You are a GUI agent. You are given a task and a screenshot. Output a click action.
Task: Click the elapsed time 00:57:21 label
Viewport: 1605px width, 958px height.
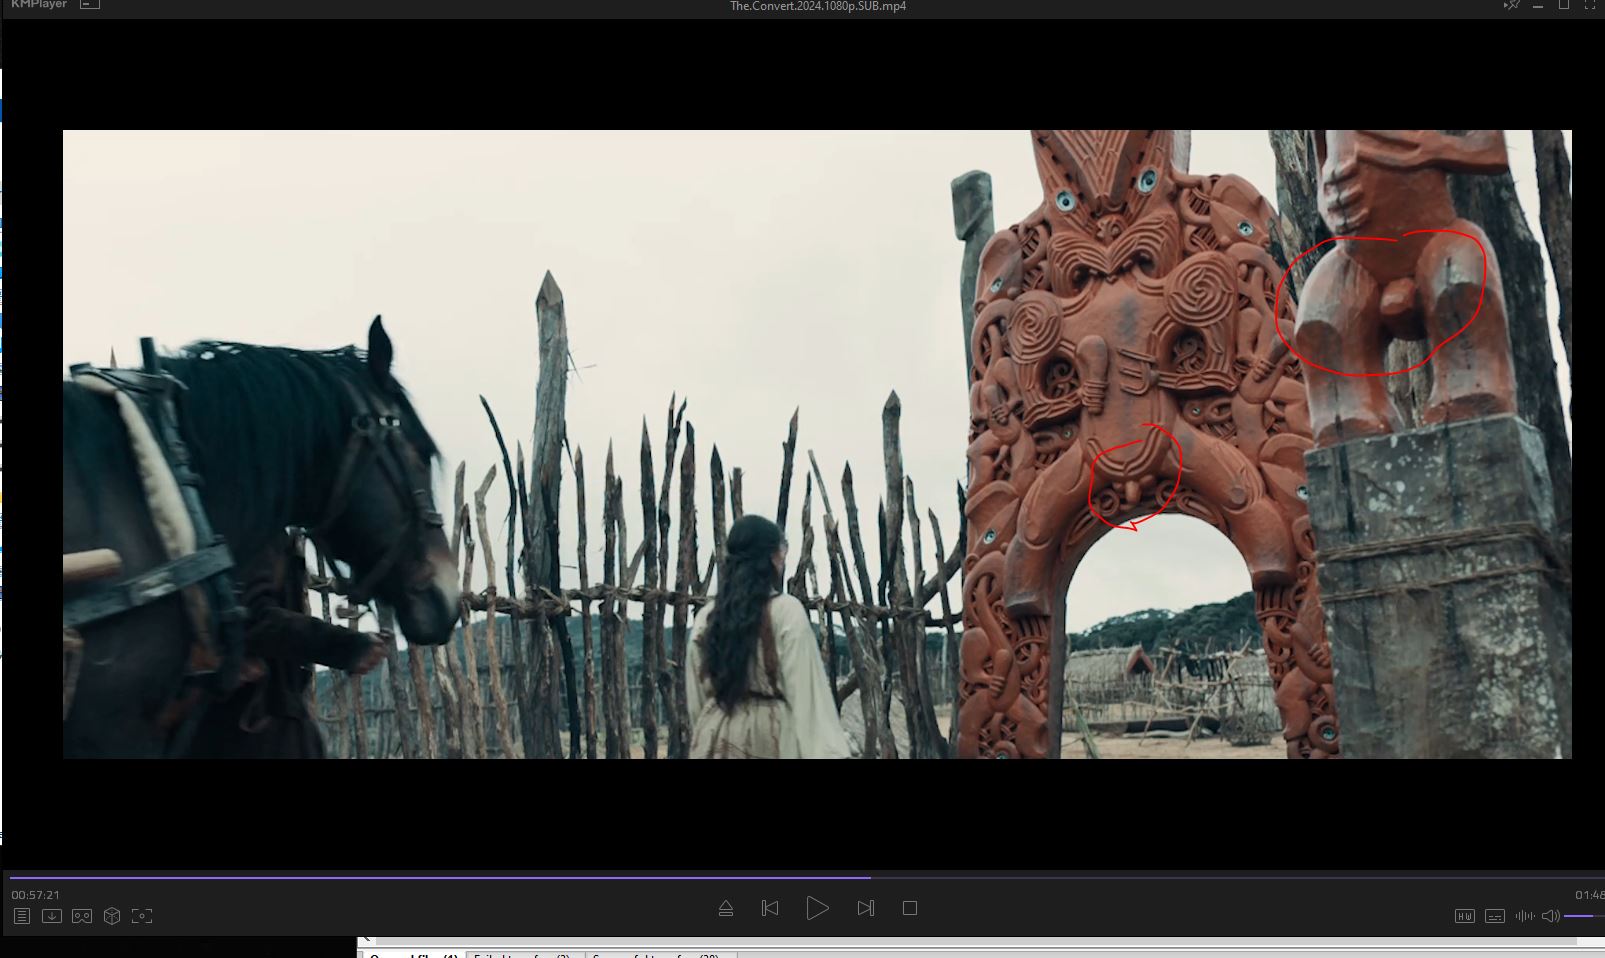coord(36,895)
